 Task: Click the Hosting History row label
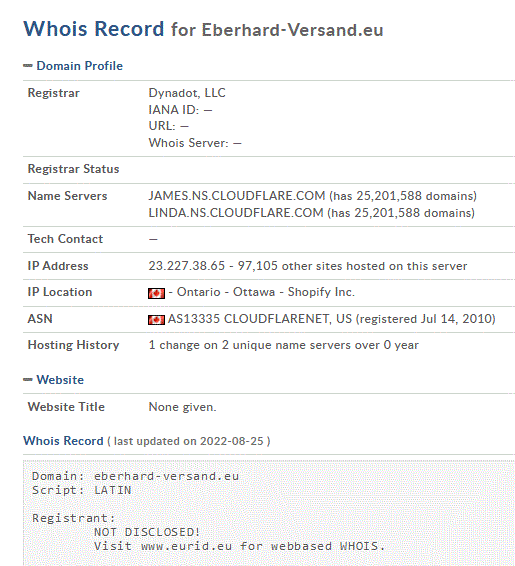coord(73,345)
